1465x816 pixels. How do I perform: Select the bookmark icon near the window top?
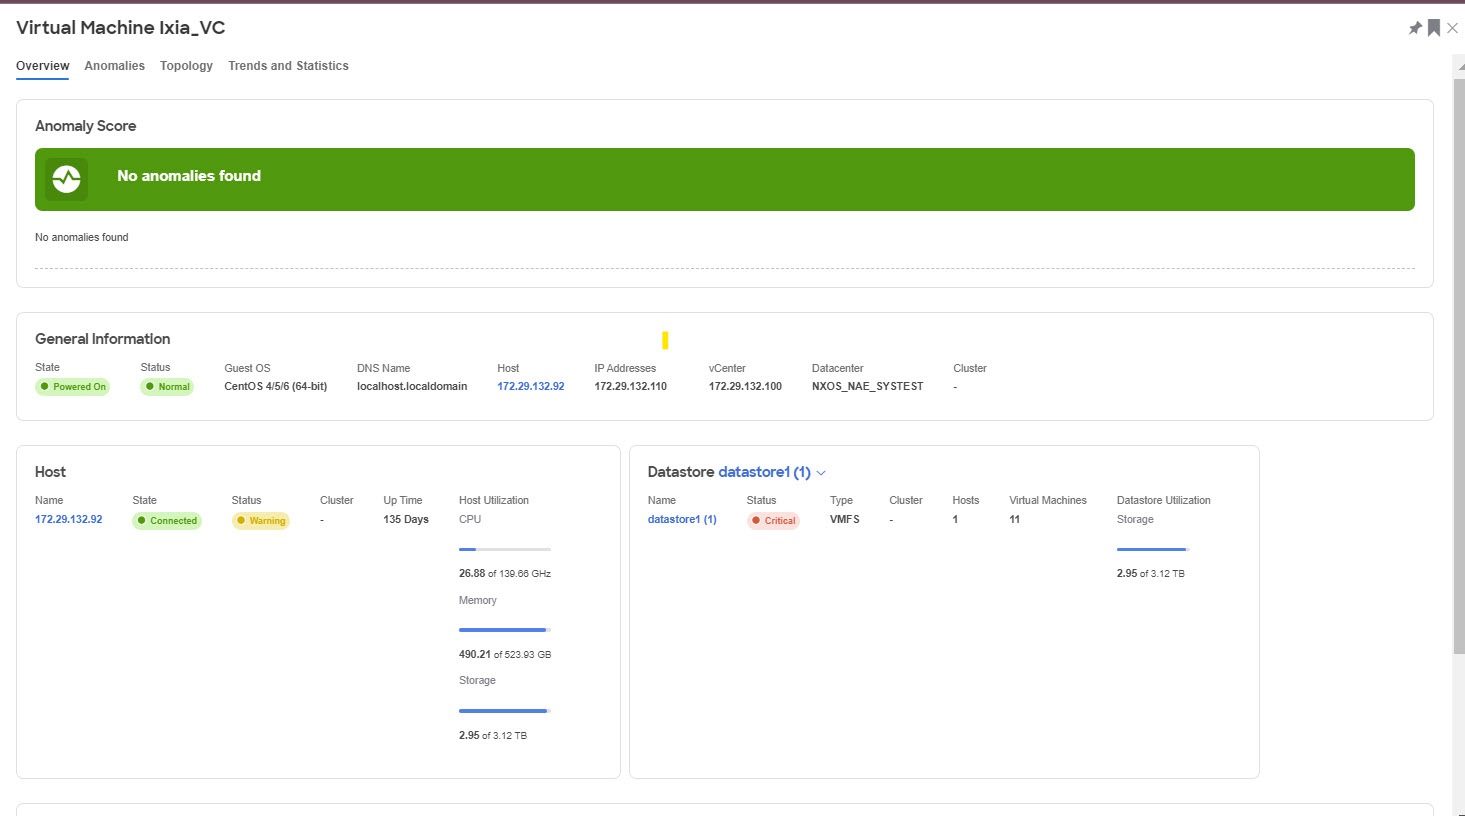1436,28
